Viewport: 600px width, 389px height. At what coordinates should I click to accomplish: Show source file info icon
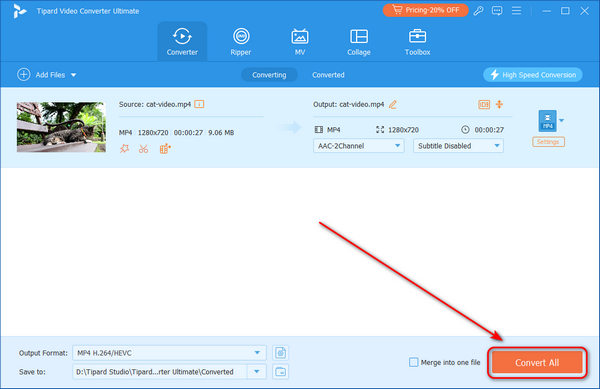click(199, 104)
